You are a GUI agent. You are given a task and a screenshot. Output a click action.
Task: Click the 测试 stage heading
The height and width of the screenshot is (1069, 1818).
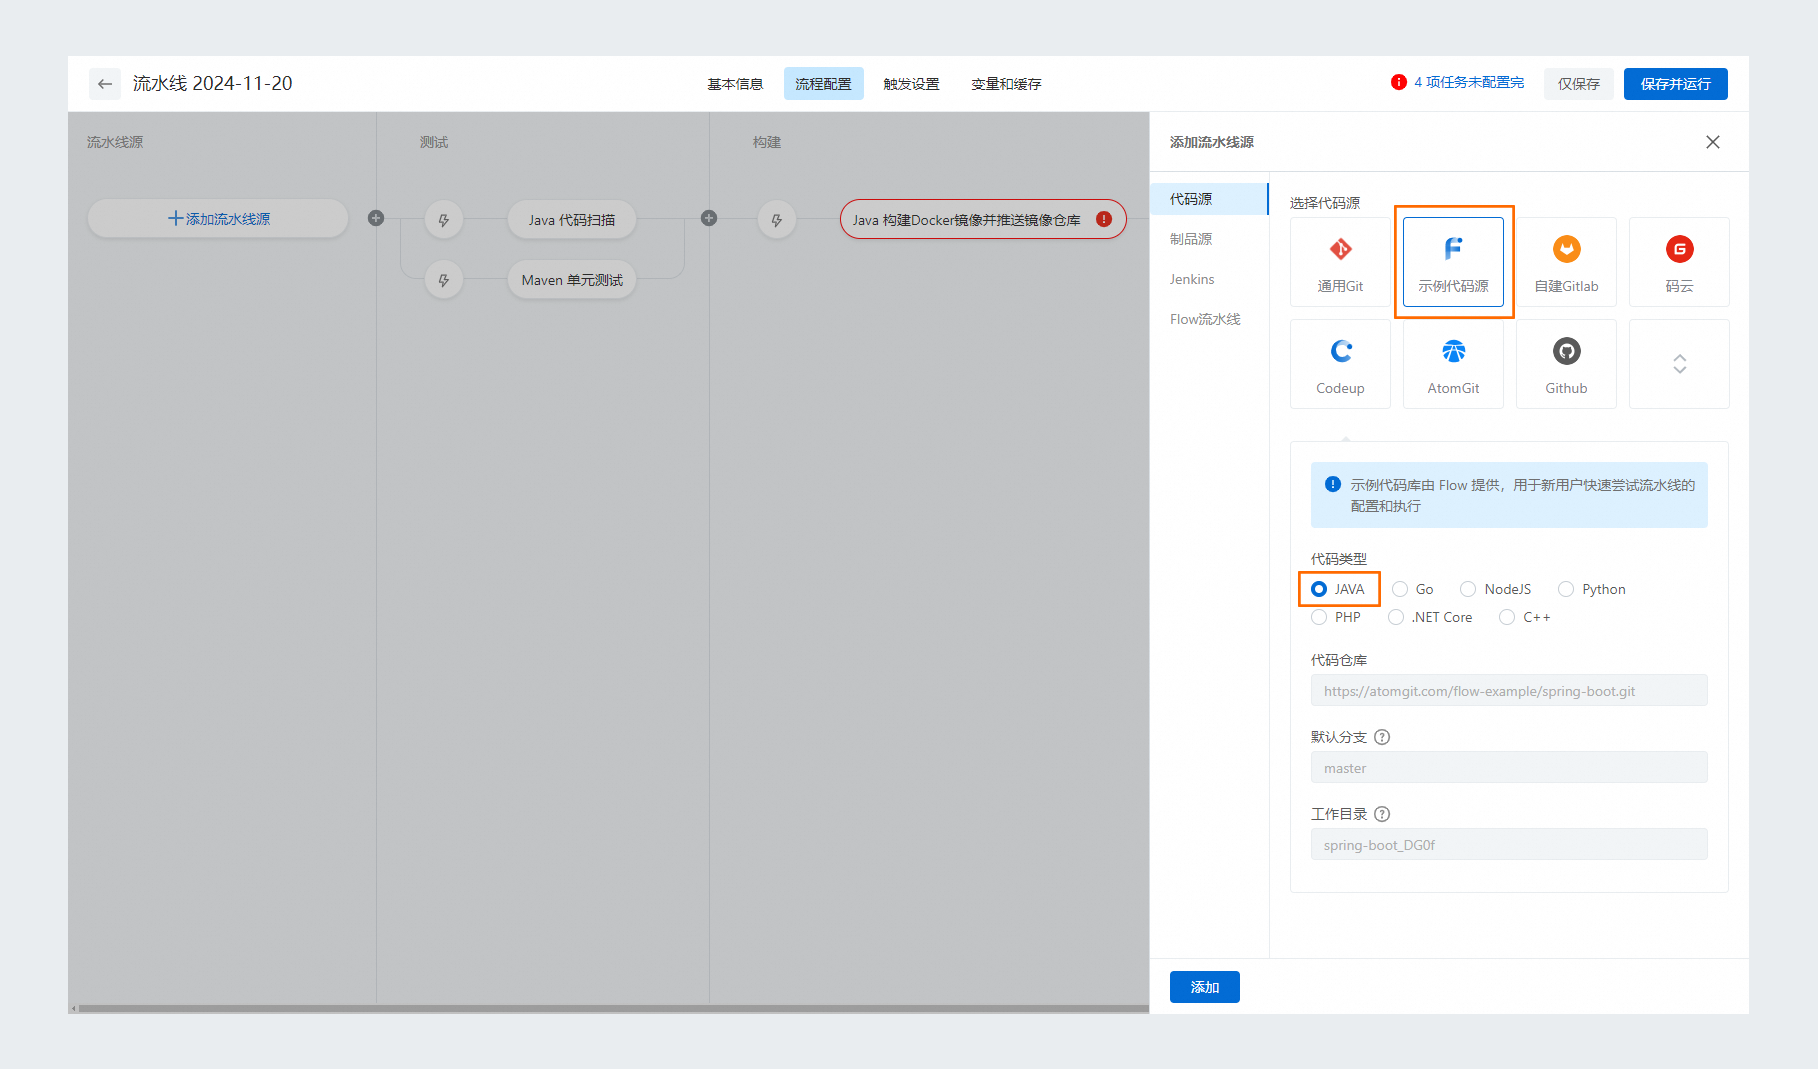click(434, 142)
